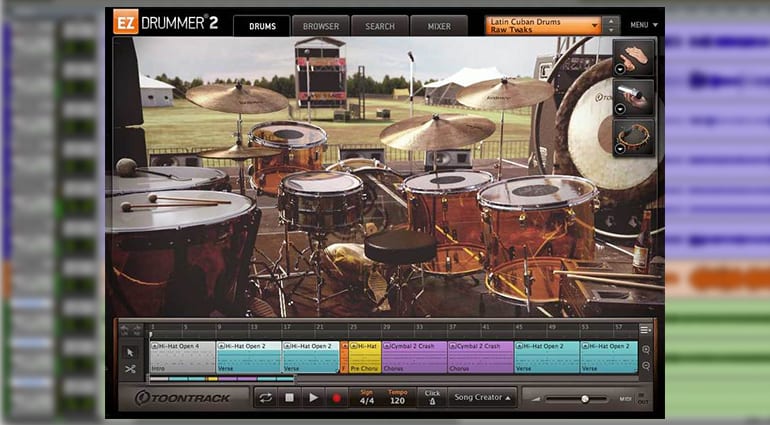Click the tambourine percussion slot

(633, 137)
